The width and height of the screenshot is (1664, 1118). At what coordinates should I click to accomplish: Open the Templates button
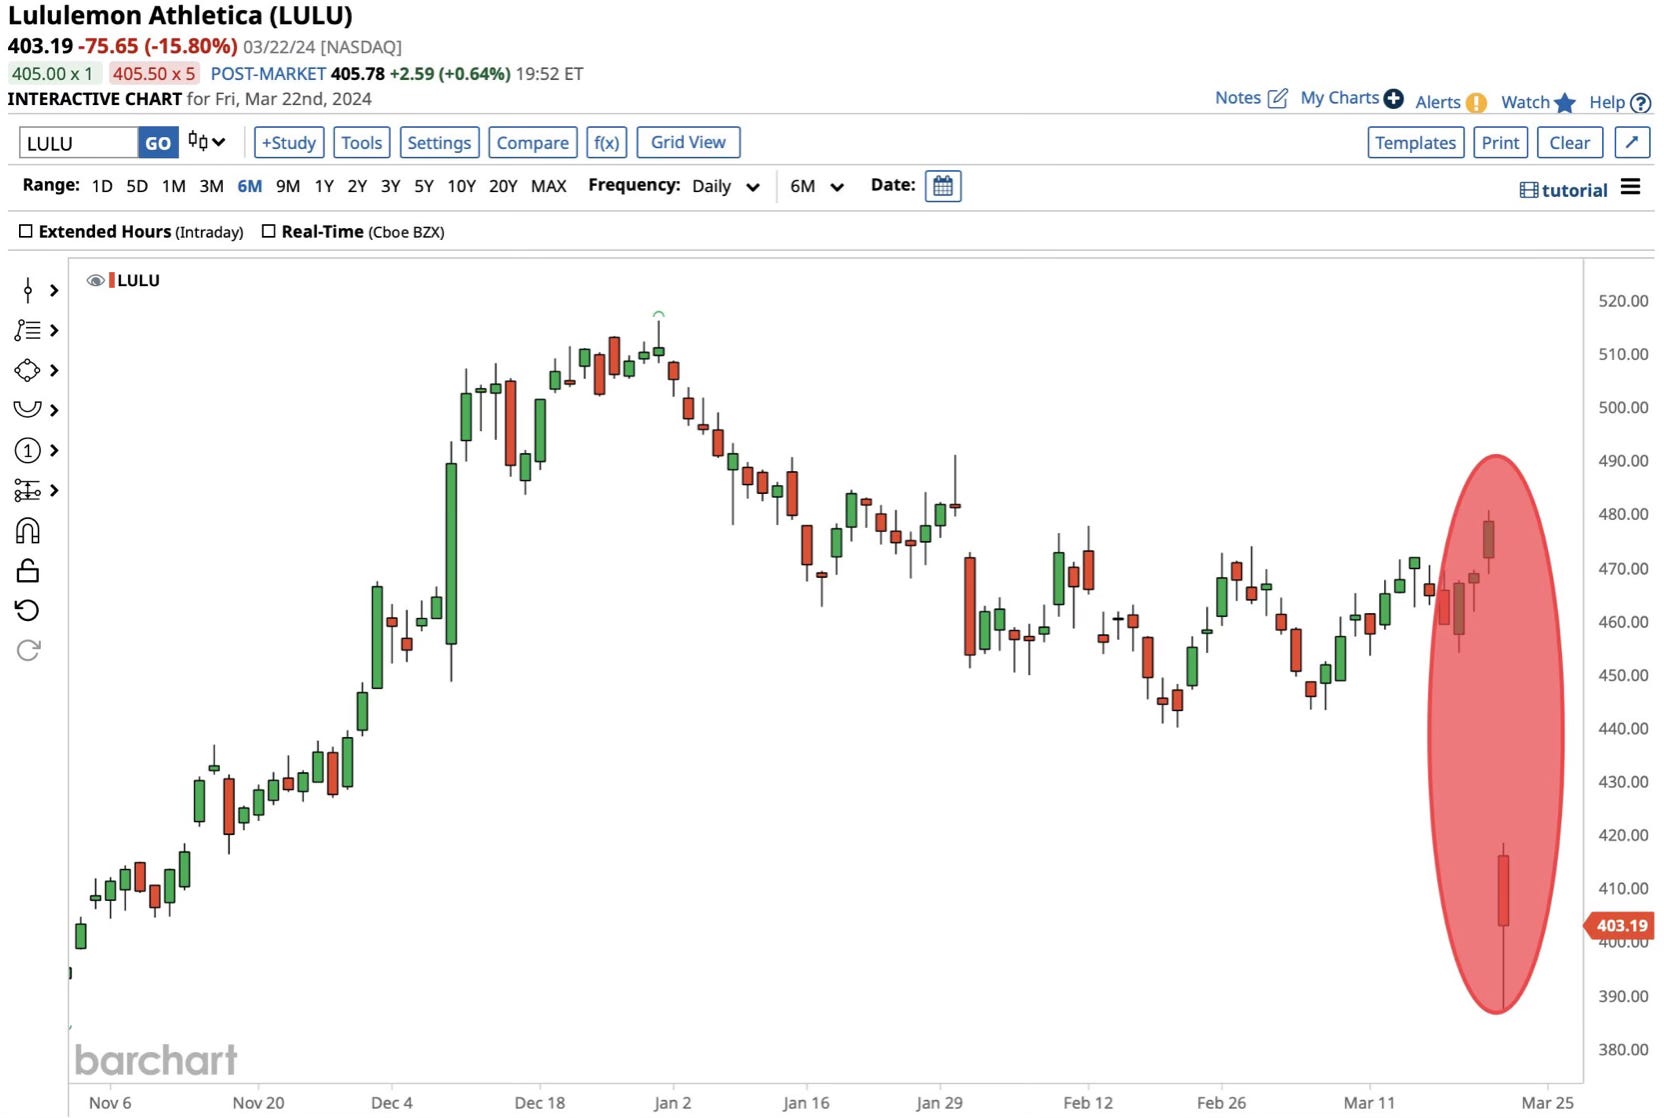pos(1416,142)
